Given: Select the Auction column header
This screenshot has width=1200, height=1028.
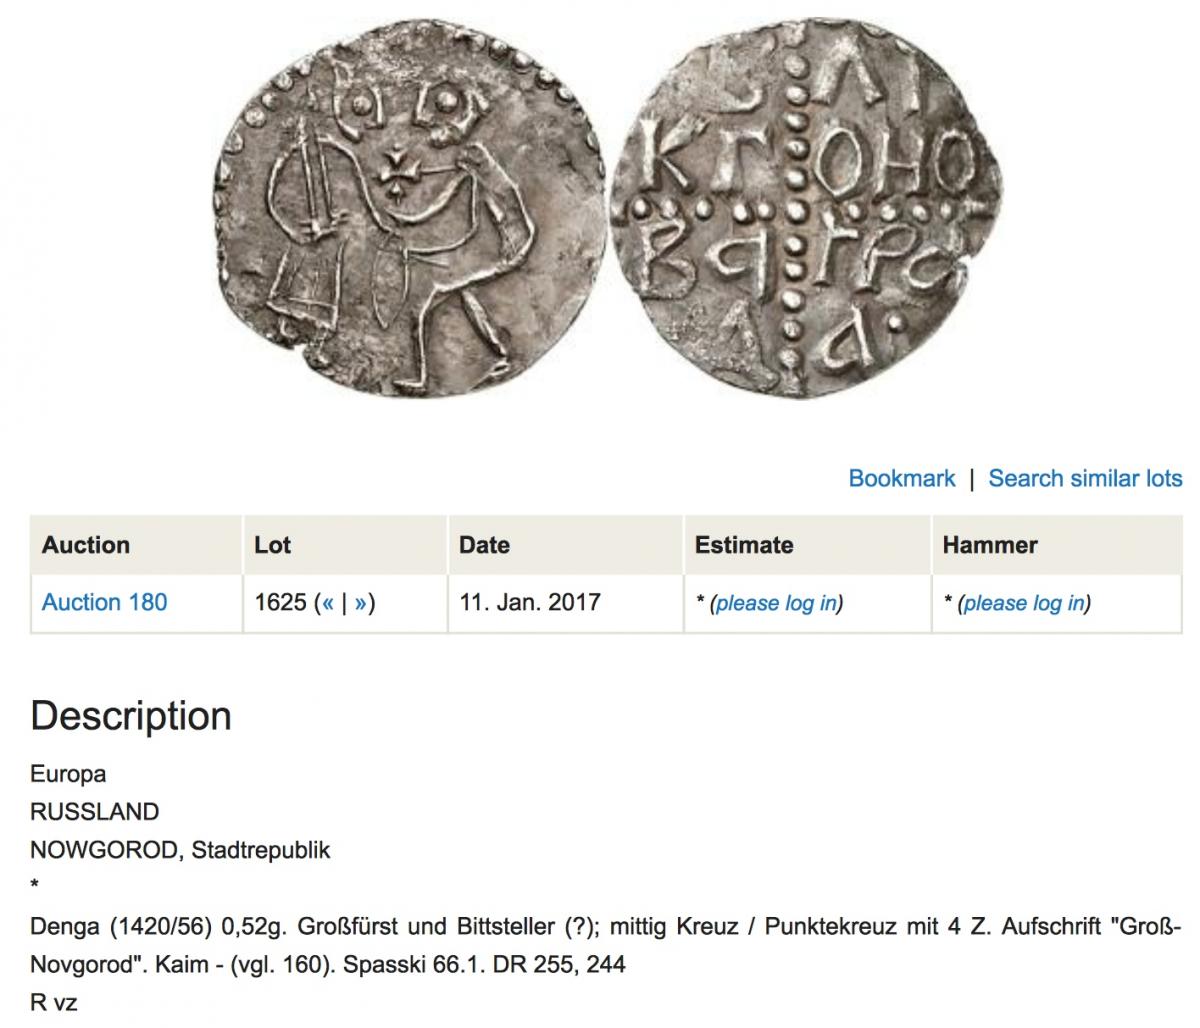Looking at the screenshot, I should tap(136, 545).
